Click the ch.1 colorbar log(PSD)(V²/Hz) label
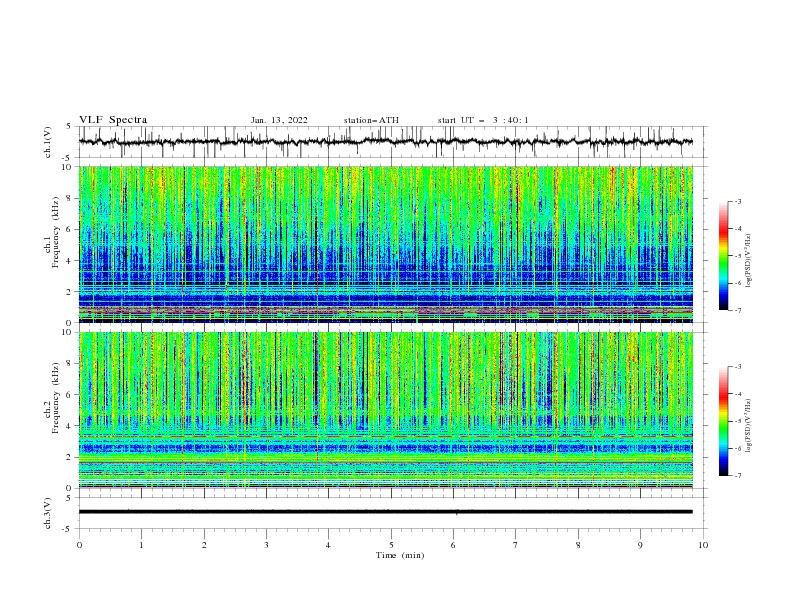Image resolution: width=792 pixels, height=612 pixels. [749, 261]
